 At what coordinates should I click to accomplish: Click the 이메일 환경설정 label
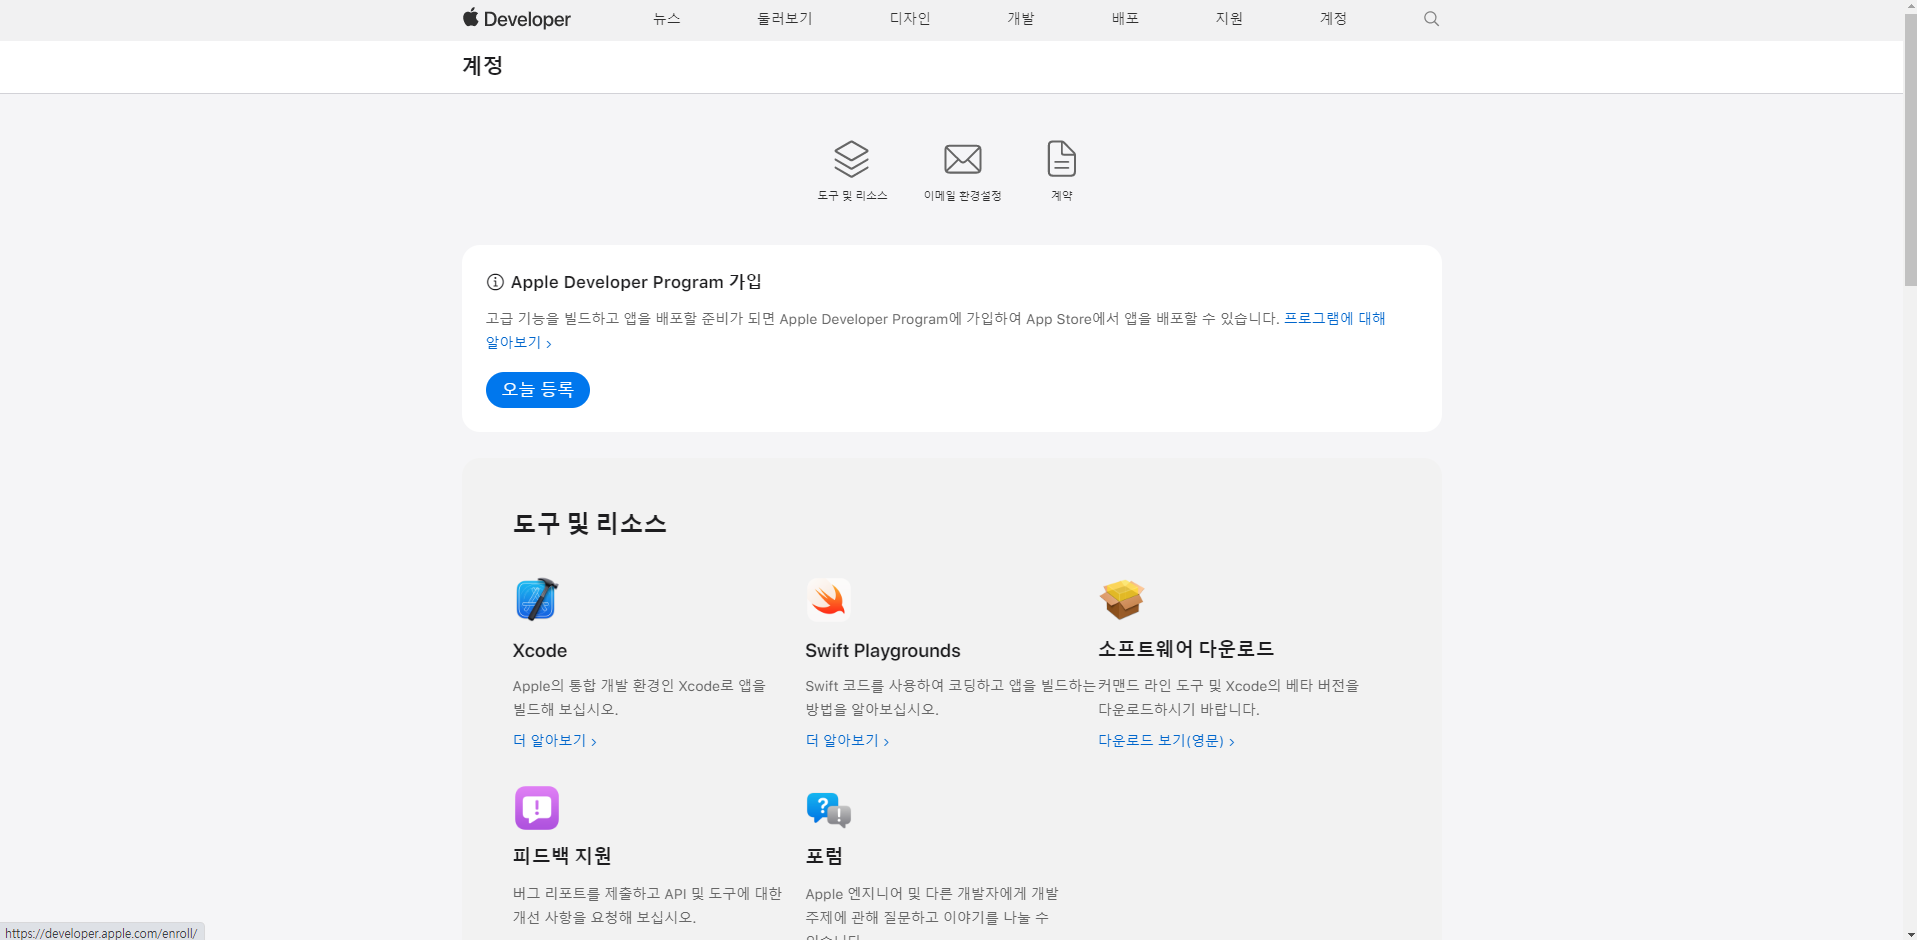tap(963, 196)
